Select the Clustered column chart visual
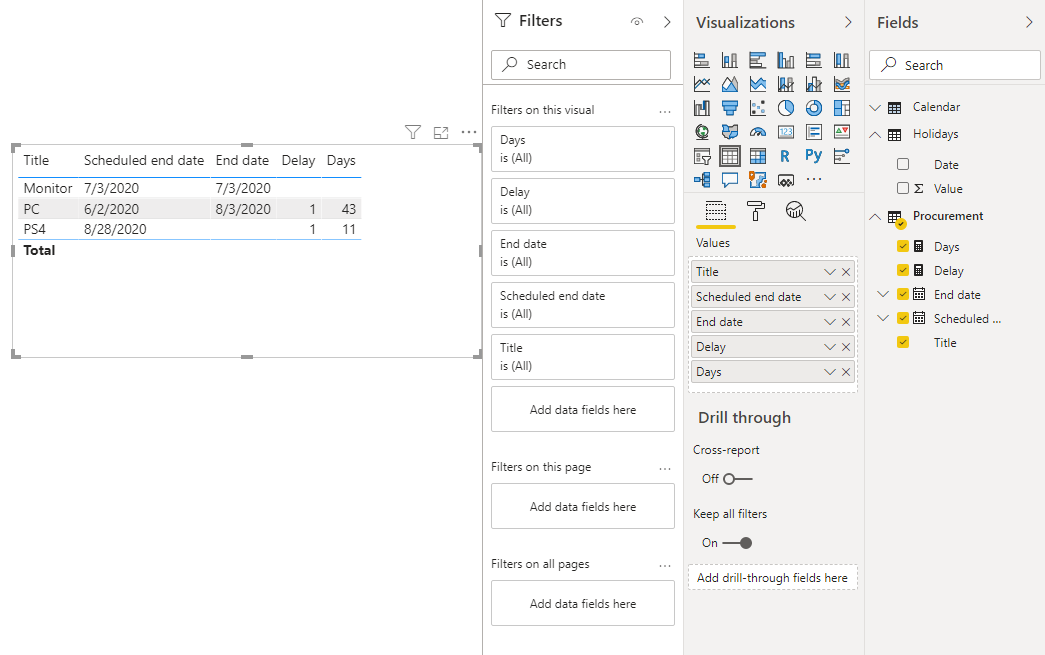This screenshot has height=655, width=1045. pos(786,61)
